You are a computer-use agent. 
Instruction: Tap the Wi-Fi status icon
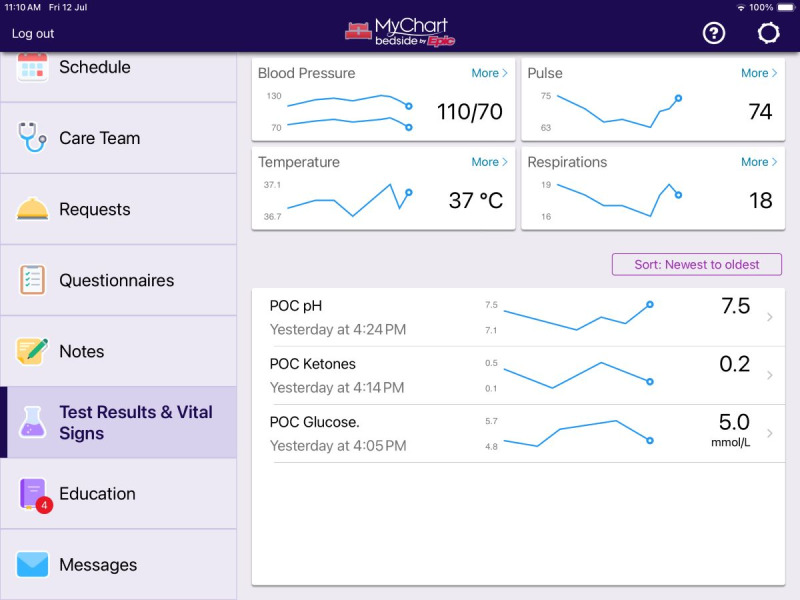pyautogui.click(x=740, y=8)
